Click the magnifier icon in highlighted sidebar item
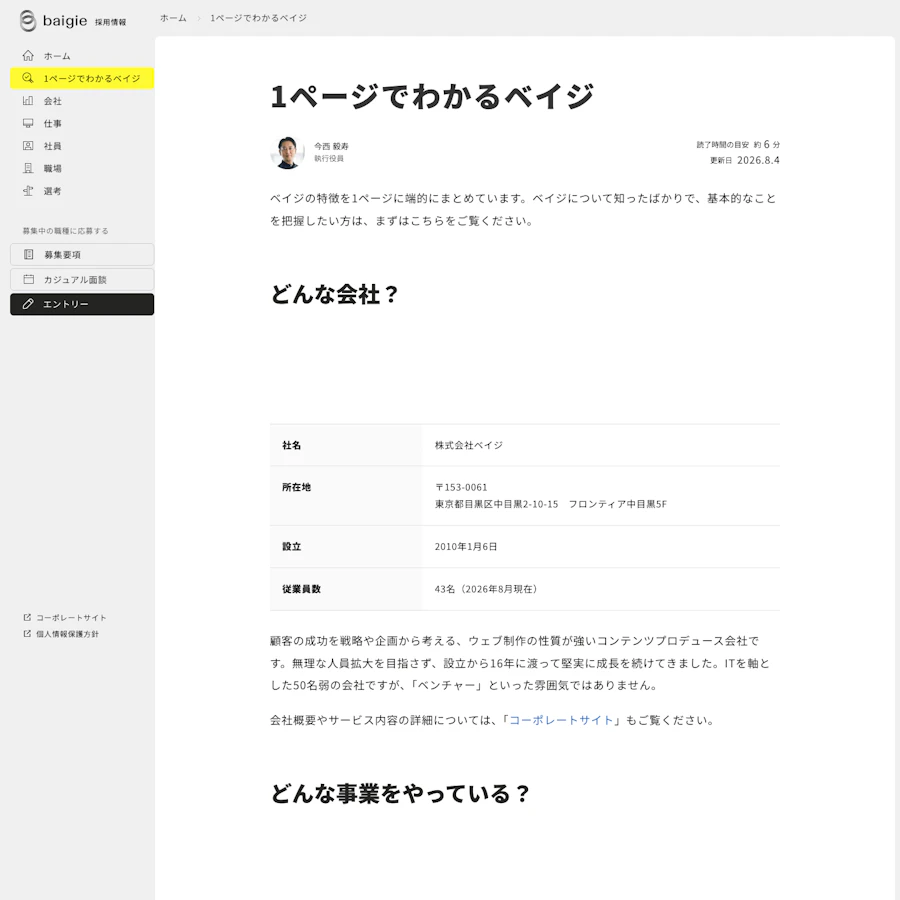 point(28,78)
